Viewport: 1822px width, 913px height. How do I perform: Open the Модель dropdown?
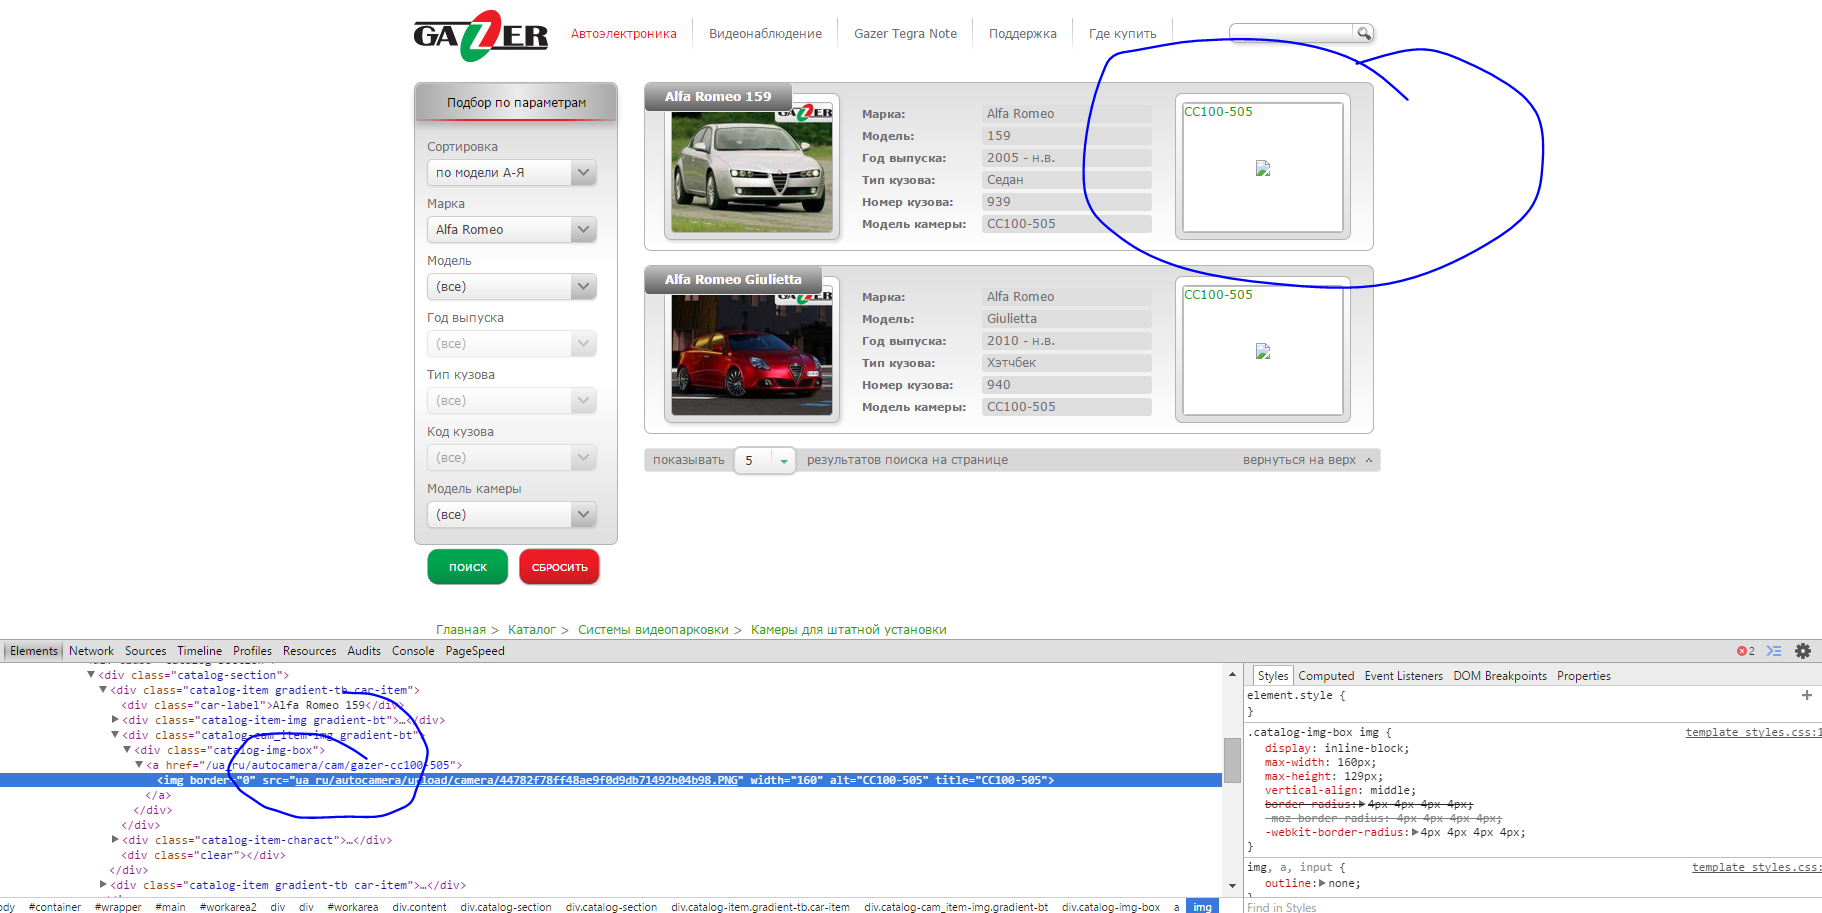[x=512, y=287]
